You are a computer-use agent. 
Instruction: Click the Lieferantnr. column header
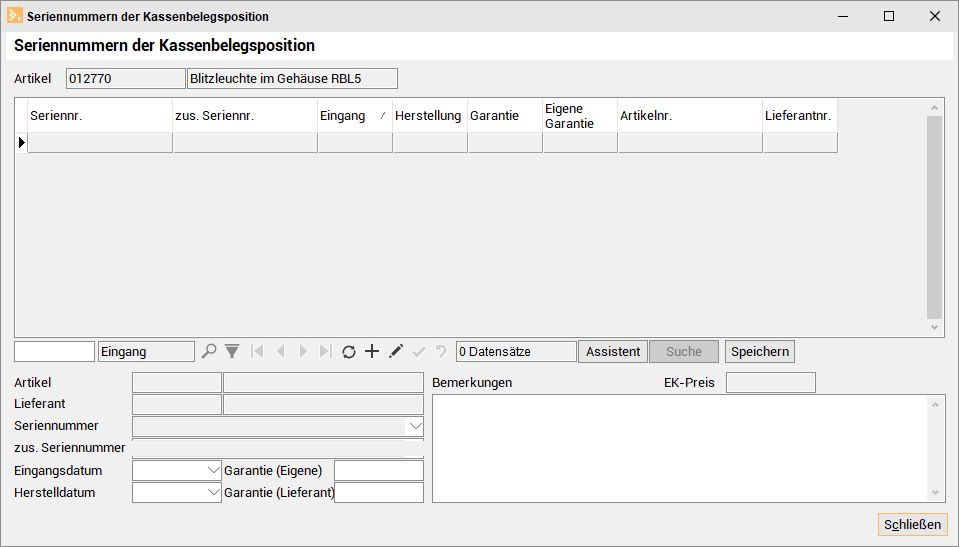[x=800, y=116]
